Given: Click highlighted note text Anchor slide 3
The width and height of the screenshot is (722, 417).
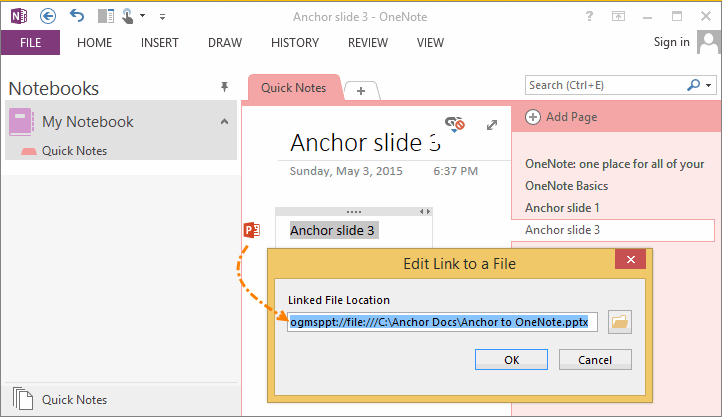Looking at the screenshot, I should (x=332, y=230).
